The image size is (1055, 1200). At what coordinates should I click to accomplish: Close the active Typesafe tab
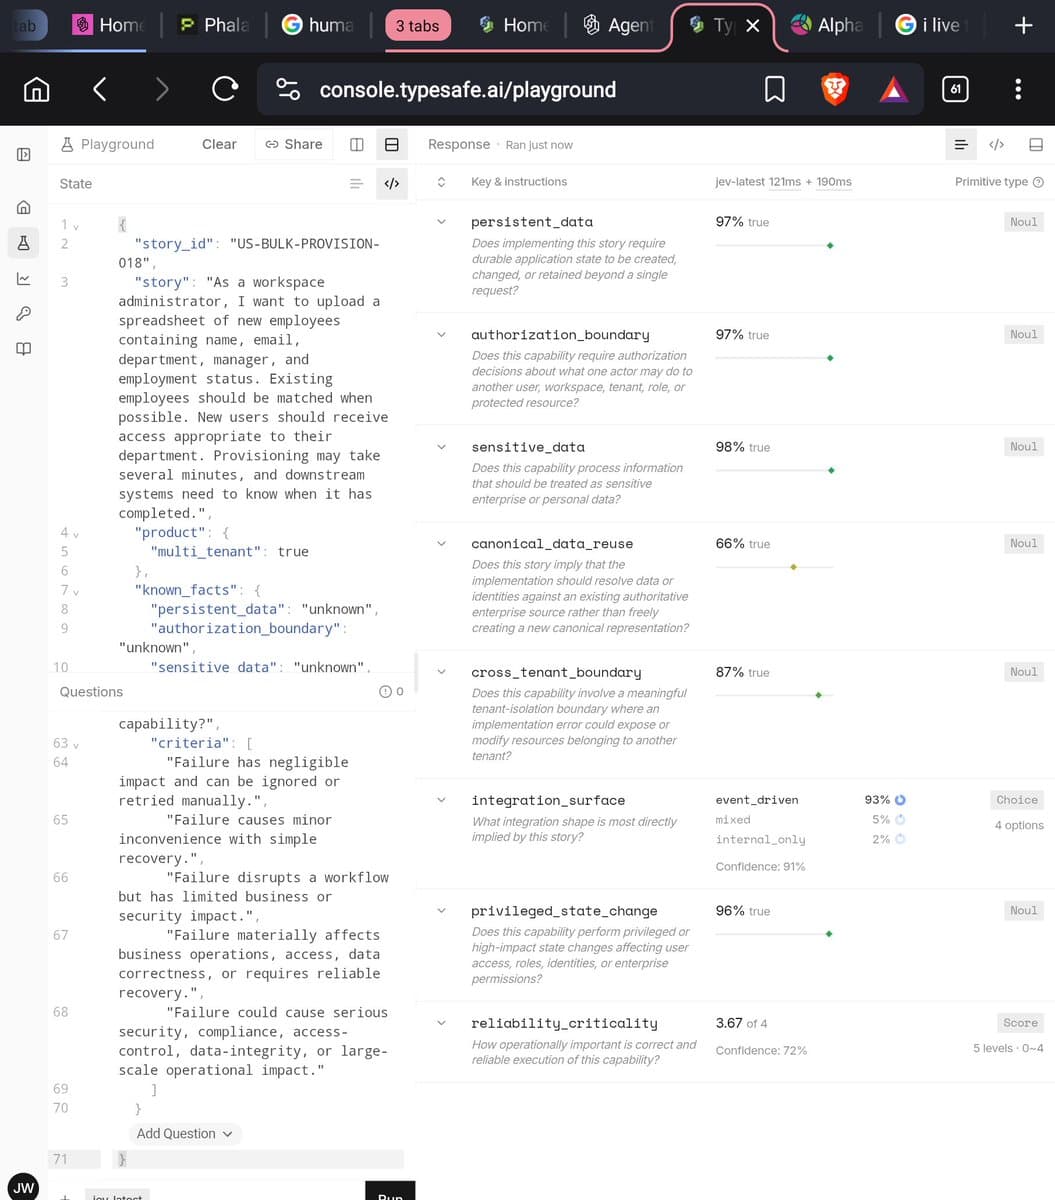click(x=753, y=26)
